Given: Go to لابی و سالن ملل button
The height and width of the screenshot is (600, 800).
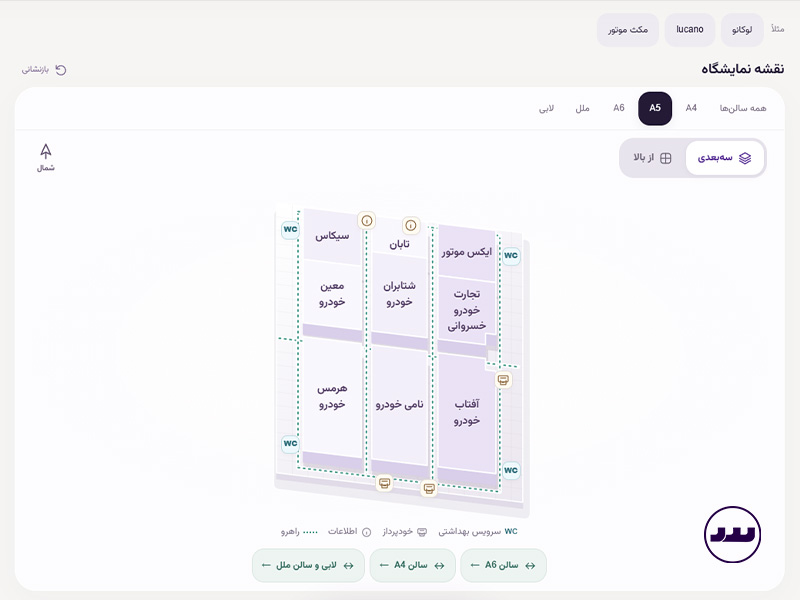Looking at the screenshot, I should pos(308,565).
